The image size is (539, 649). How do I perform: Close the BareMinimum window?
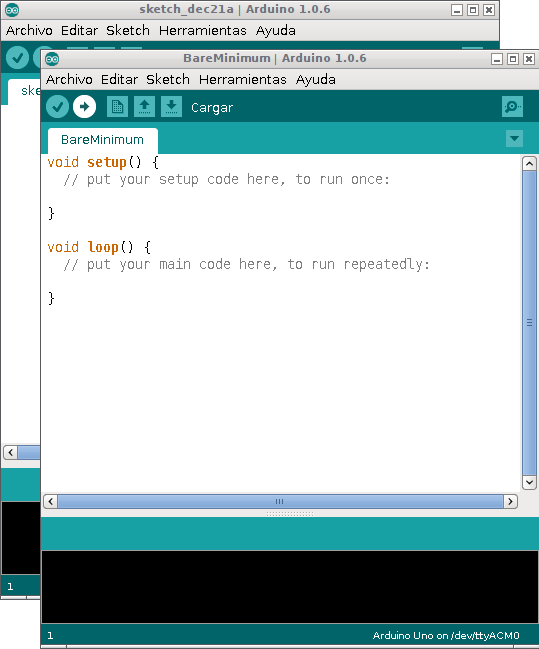528,59
